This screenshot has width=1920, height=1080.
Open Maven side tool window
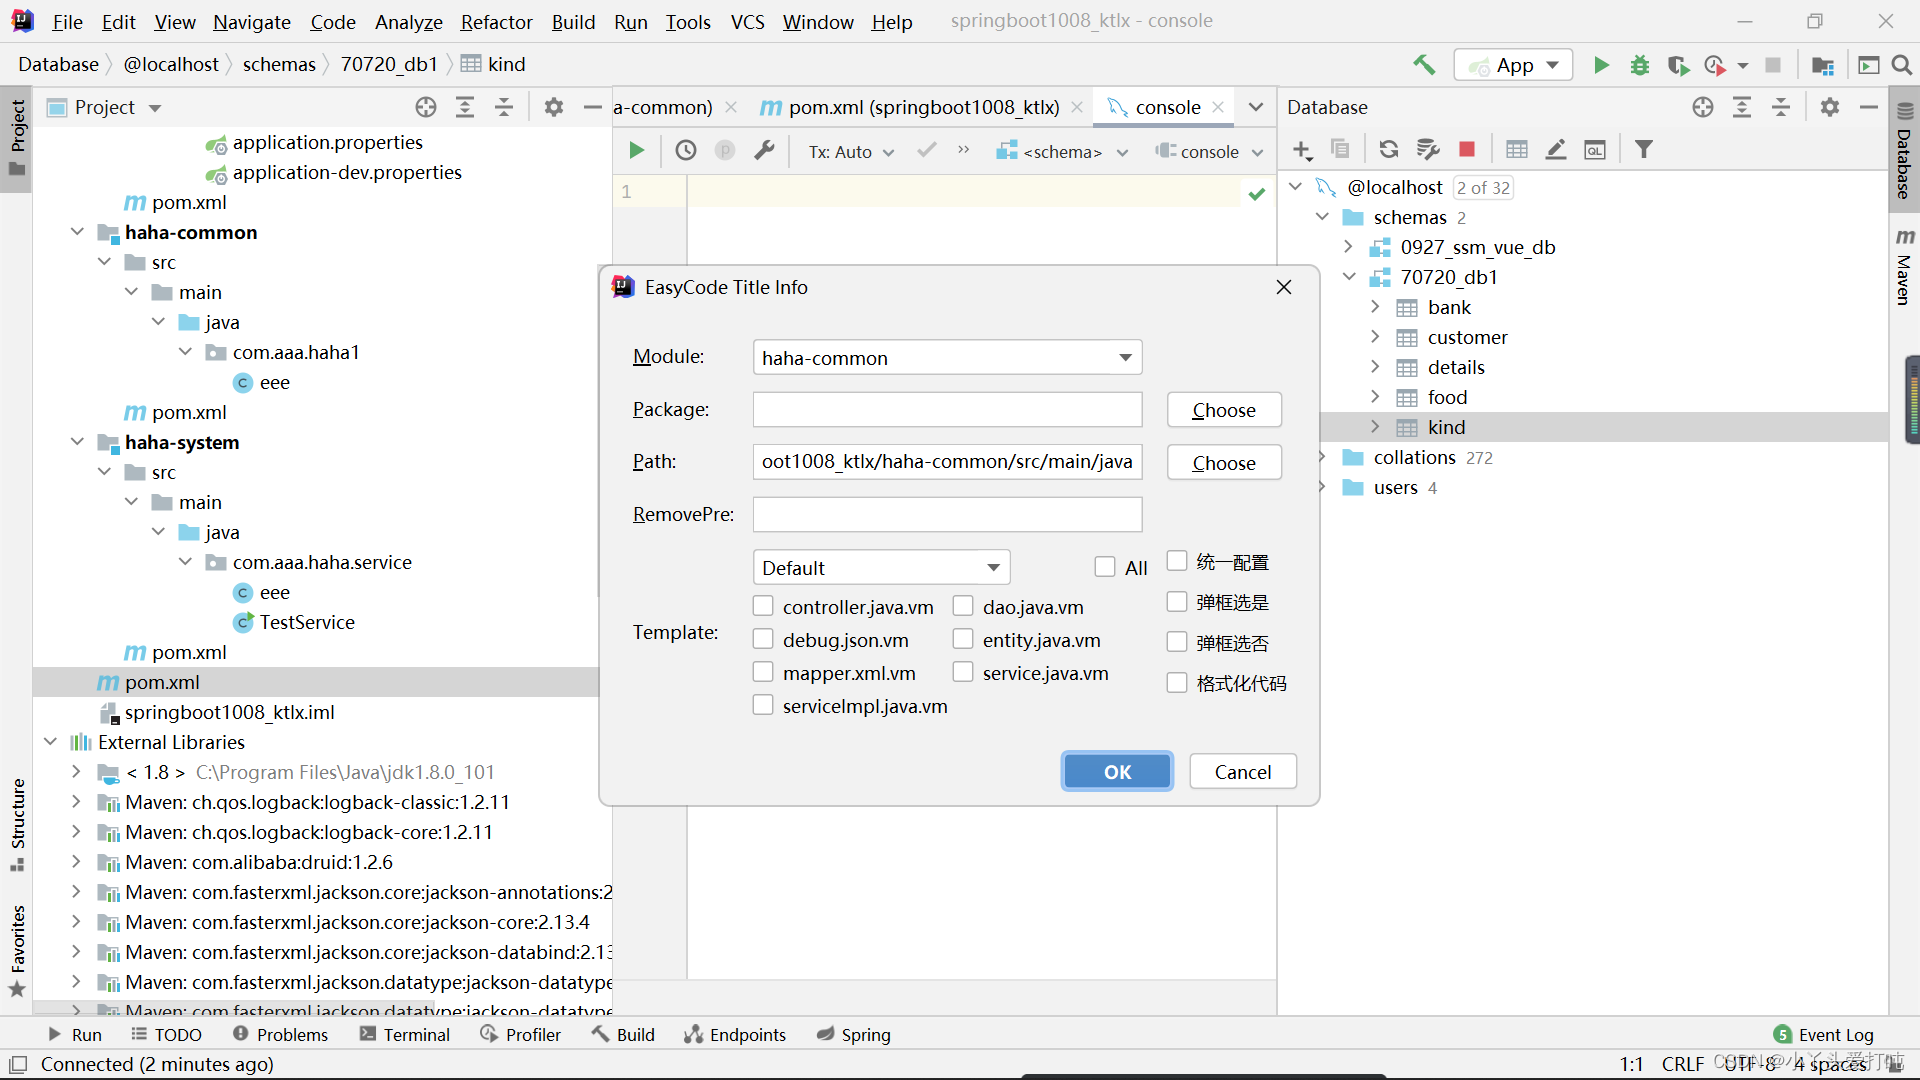(x=1904, y=266)
